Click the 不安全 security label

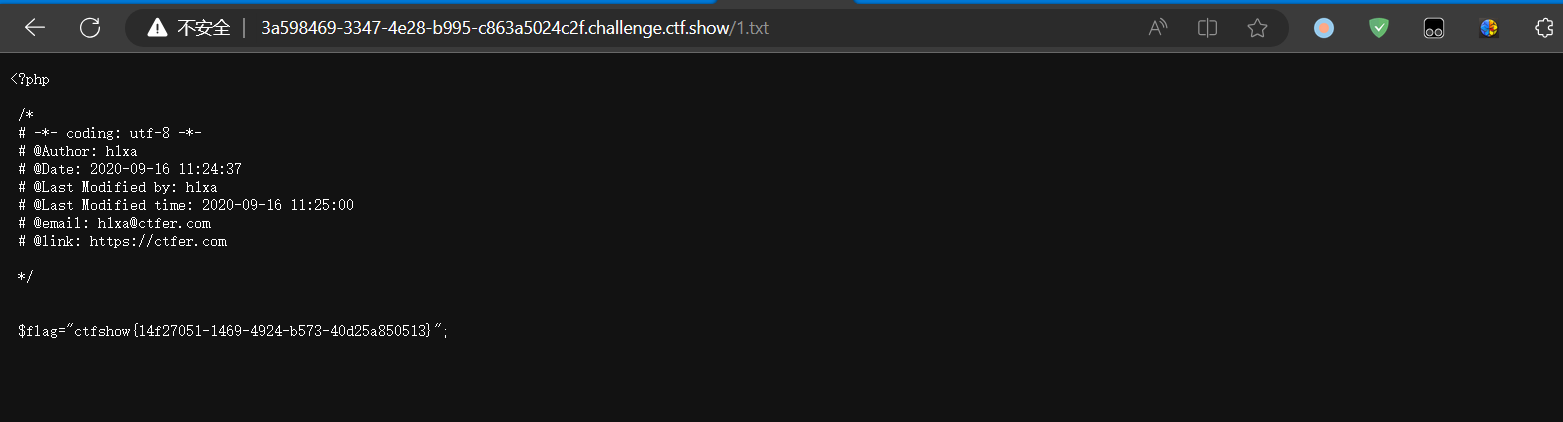pos(203,28)
